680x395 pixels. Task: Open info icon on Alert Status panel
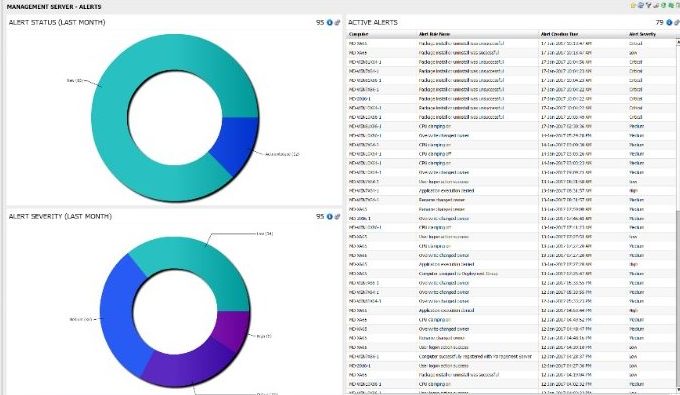pos(330,23)
